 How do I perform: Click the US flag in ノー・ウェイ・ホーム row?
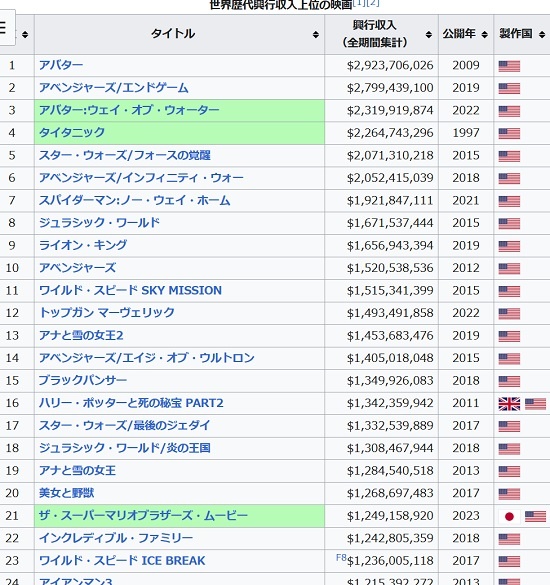[509, 201]
